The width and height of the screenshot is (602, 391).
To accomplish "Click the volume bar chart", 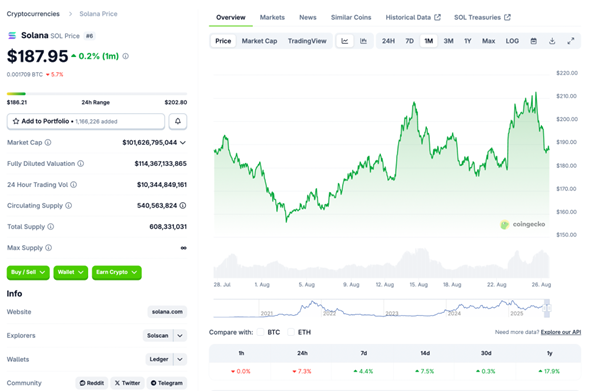I will [x=381, y=263].
